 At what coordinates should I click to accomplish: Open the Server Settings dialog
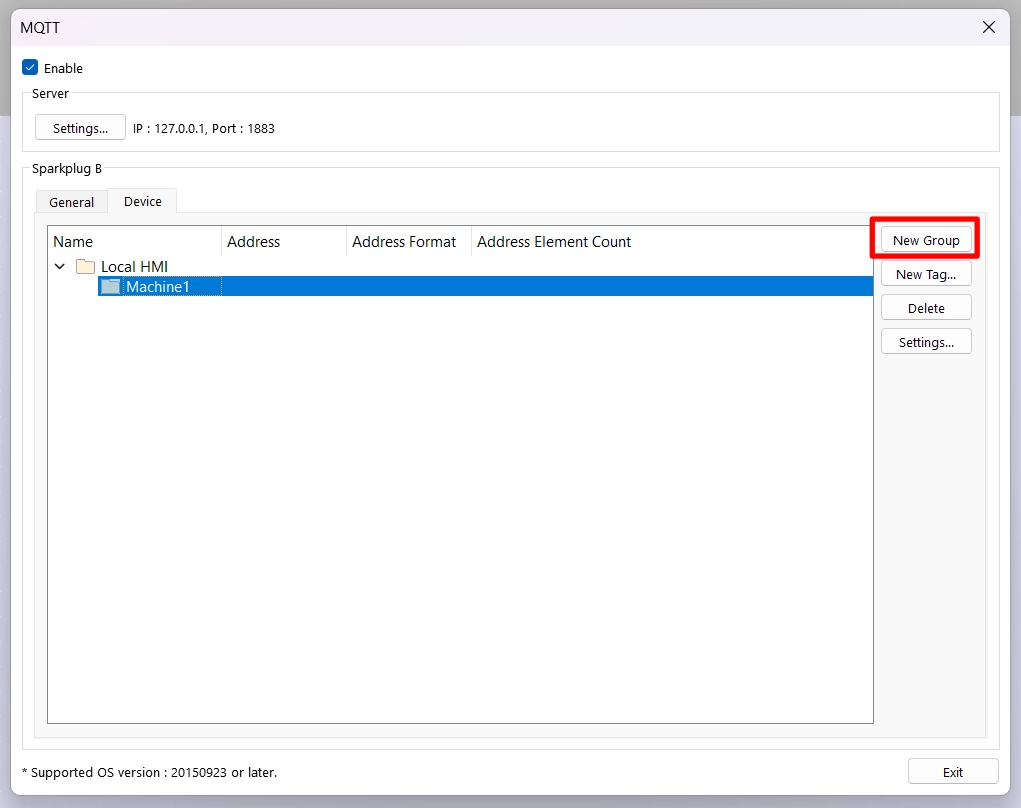(80, 127)
